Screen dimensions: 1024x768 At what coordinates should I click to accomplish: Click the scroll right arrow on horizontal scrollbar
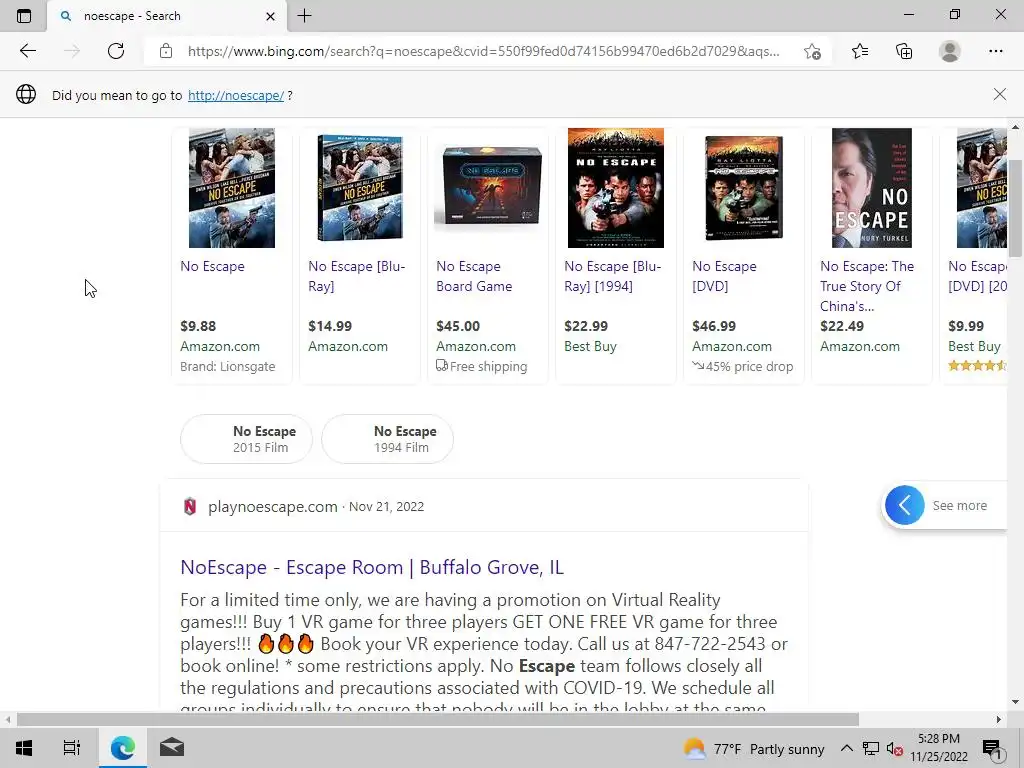[999, 720]
